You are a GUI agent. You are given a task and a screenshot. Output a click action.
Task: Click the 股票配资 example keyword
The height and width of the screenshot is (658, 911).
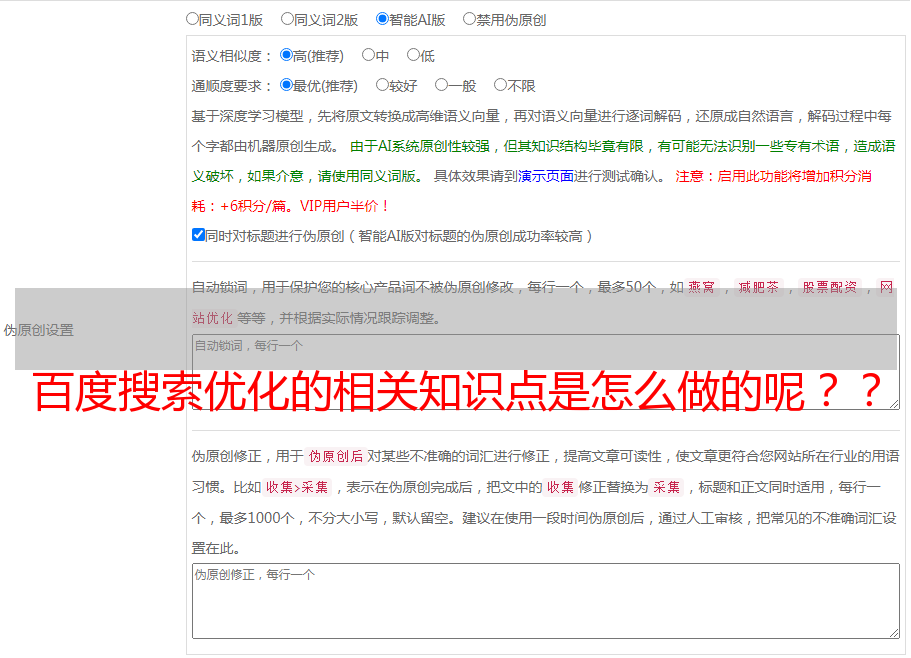pyautogui.click(x=829, y=287)
